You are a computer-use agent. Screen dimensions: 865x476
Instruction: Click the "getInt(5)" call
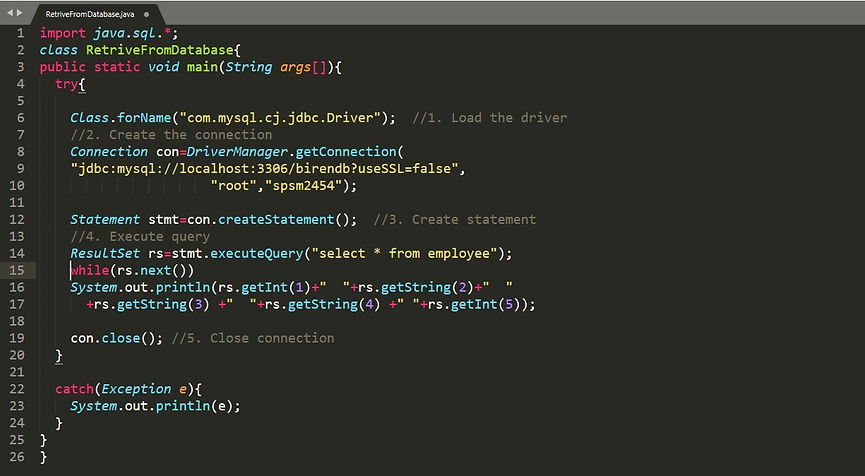pyautogui.click(x=485, y=304)
